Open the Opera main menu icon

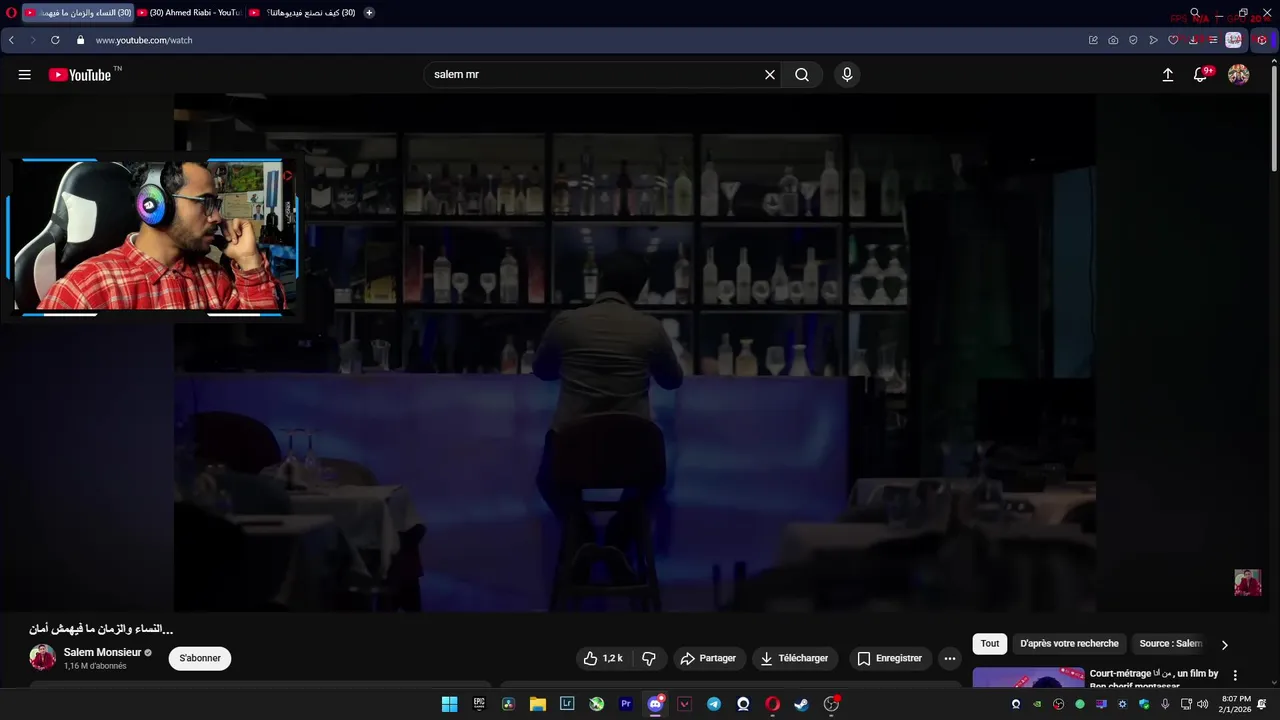pos(11,13)
